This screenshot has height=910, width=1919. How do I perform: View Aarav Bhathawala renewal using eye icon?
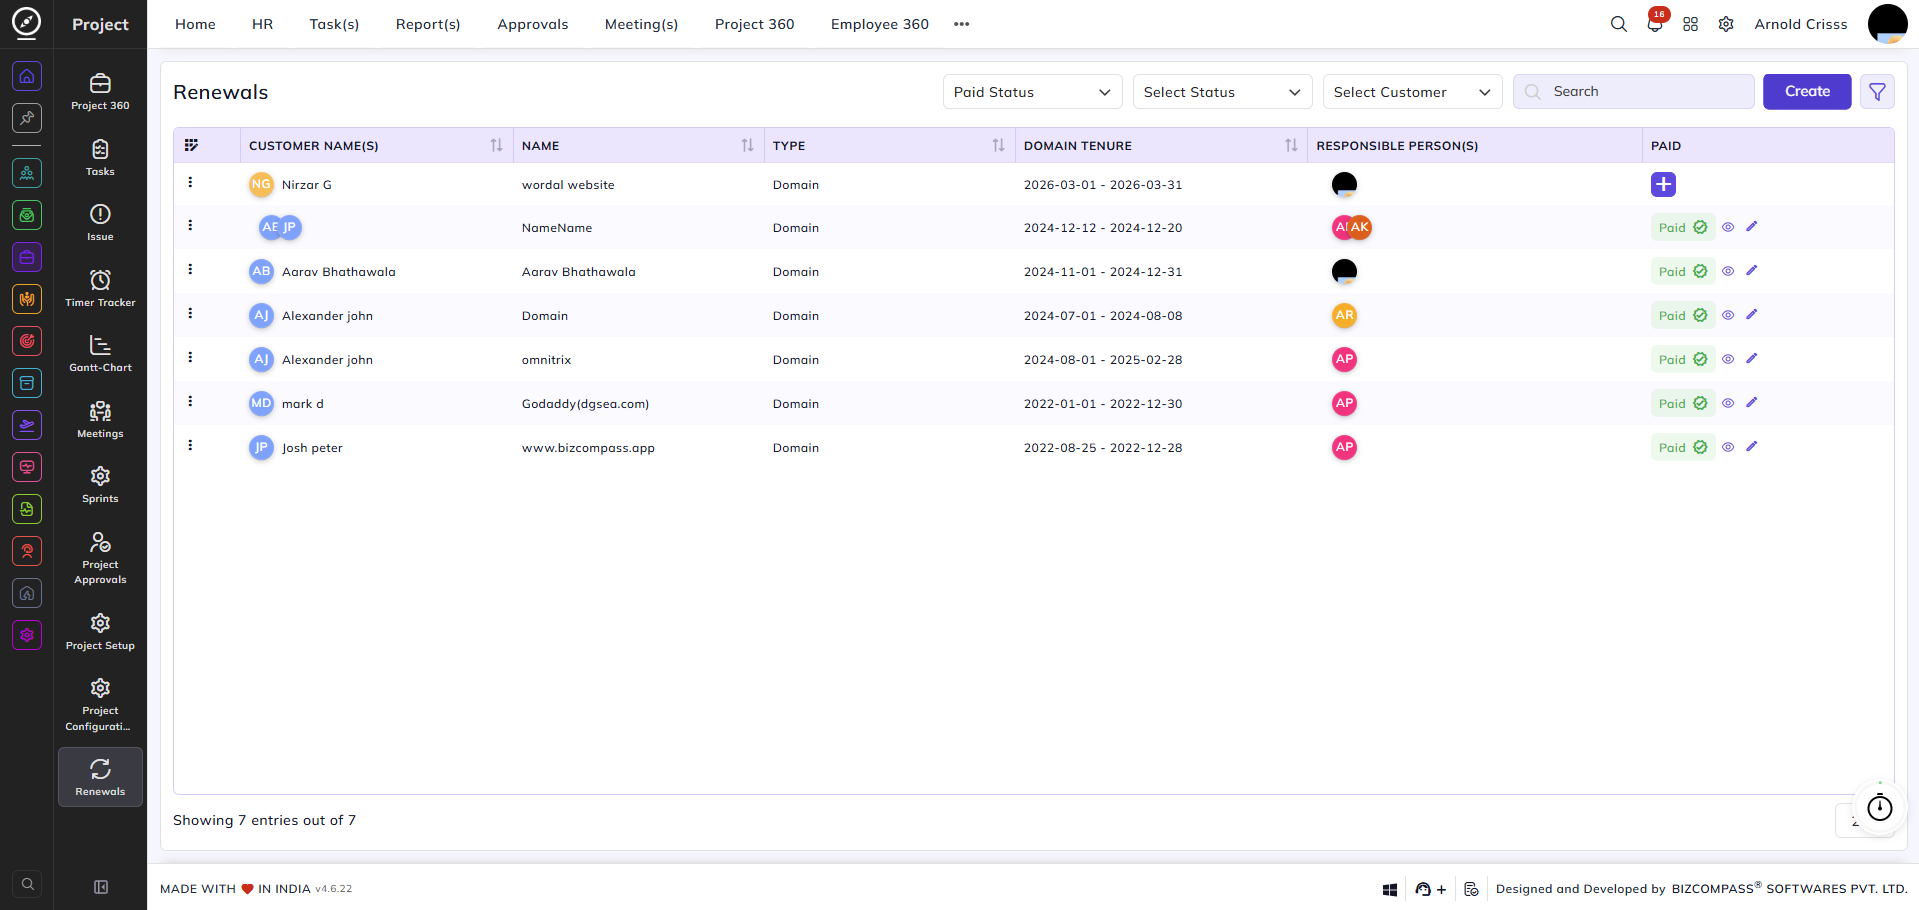(x=1727, y=272)
